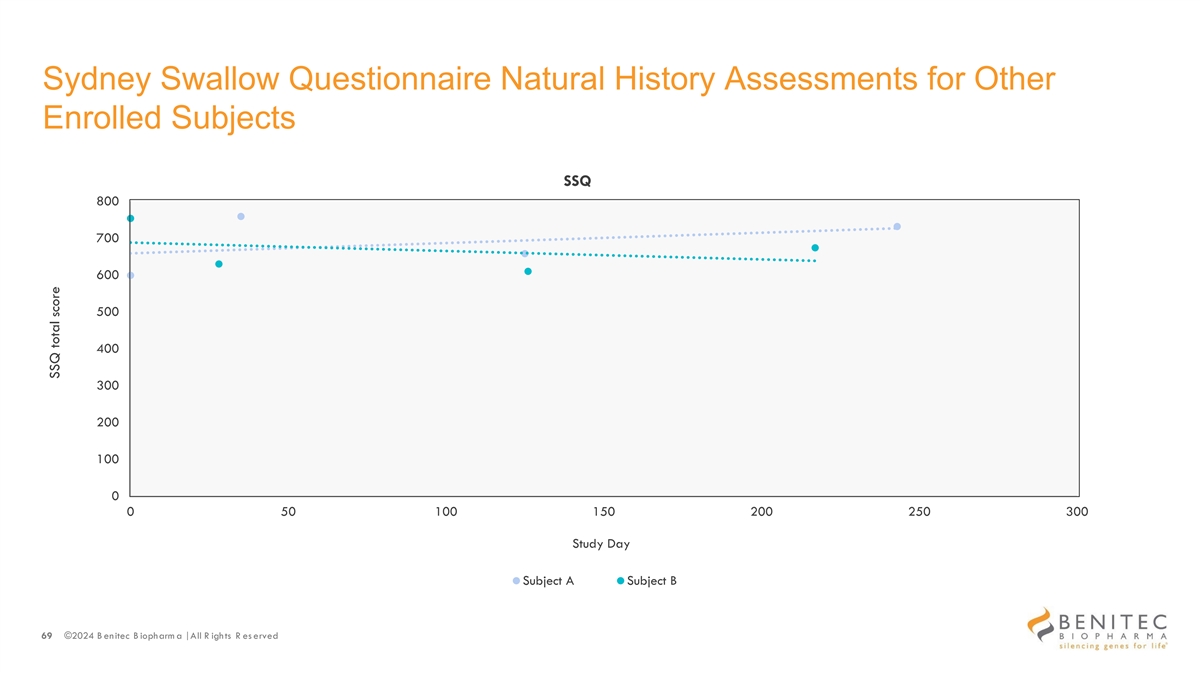Click the 800 label on the vertical axis
Screen dimensions: 1200x675
[x=108, y=201]
